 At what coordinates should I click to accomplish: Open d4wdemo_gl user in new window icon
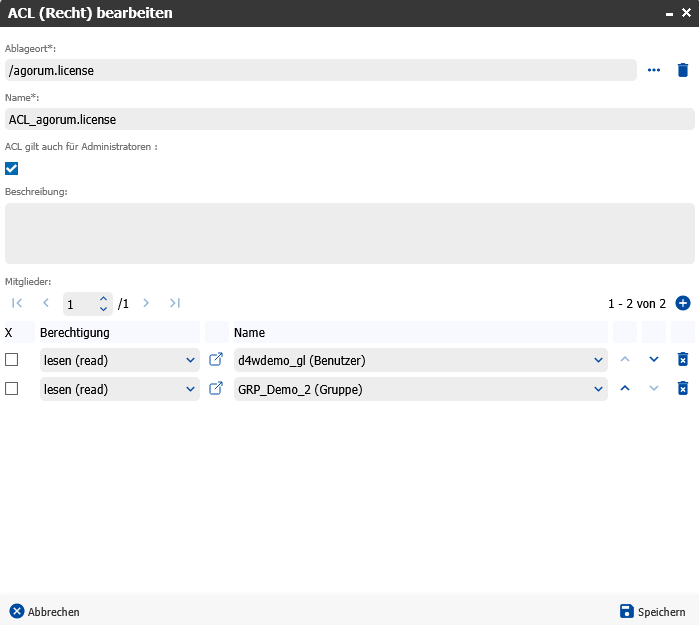pyautogui.click(x=216, y=359)
